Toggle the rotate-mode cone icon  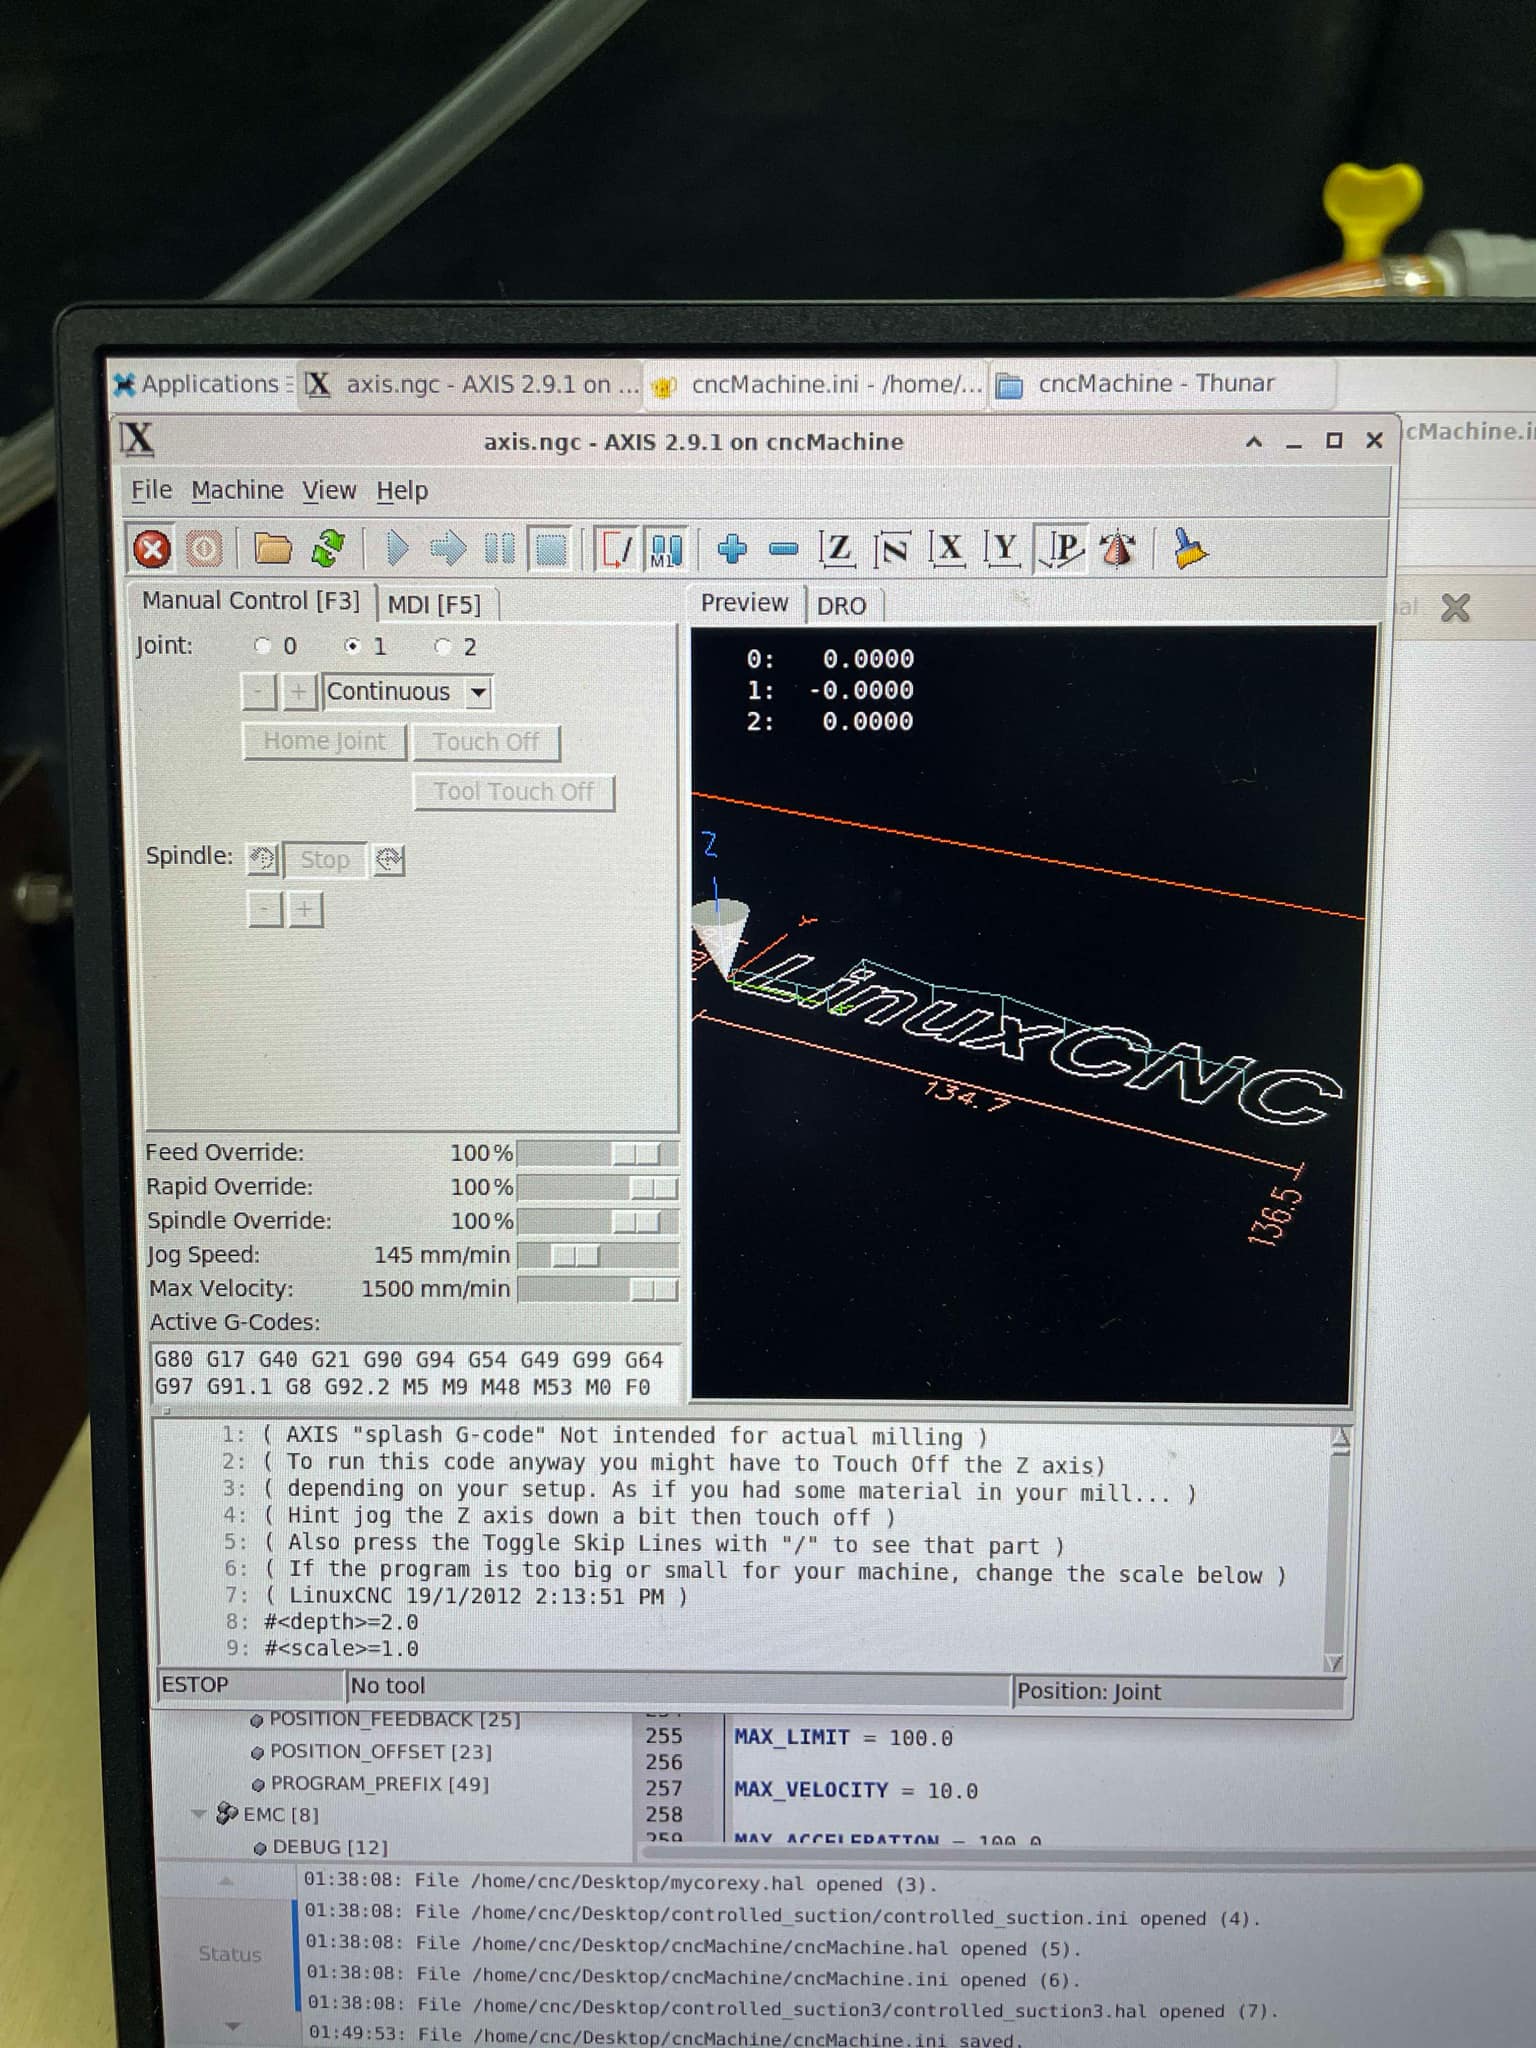pos(1117,548)
